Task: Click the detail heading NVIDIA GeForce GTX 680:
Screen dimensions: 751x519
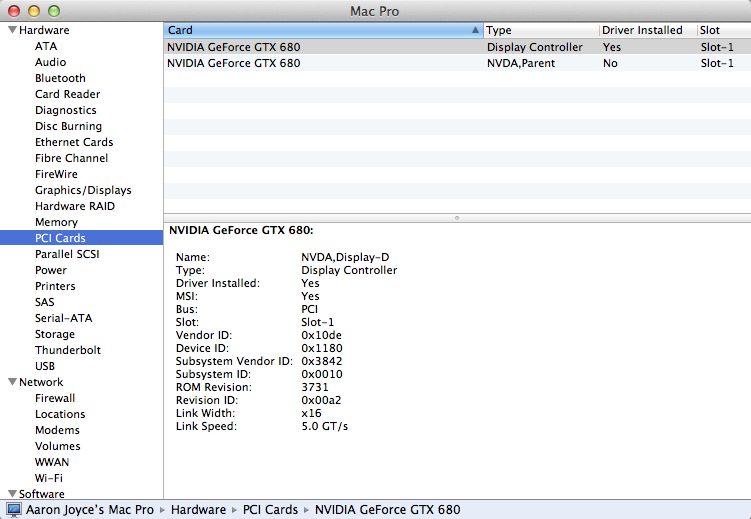Action: click(x=241, y=230)
